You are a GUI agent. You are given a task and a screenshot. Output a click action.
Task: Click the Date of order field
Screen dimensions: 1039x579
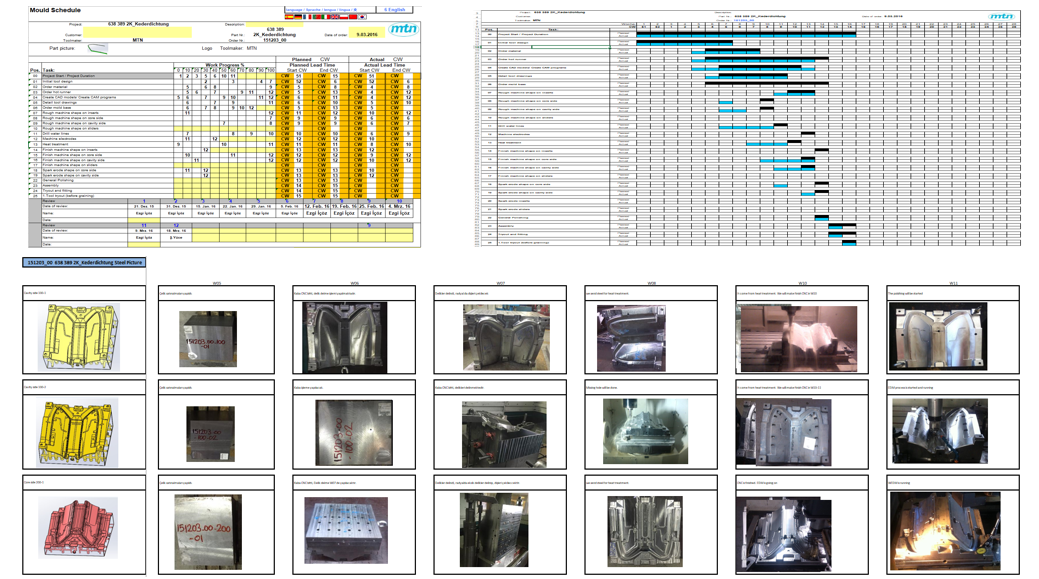click(x=366, y=34)
